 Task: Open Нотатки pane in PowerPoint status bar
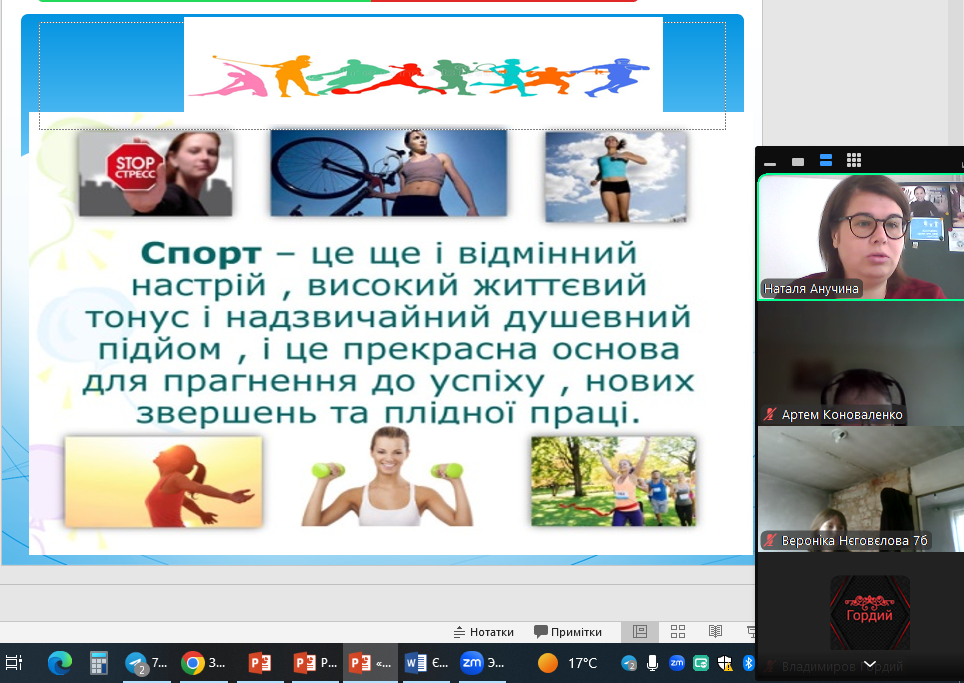[484, 632]
